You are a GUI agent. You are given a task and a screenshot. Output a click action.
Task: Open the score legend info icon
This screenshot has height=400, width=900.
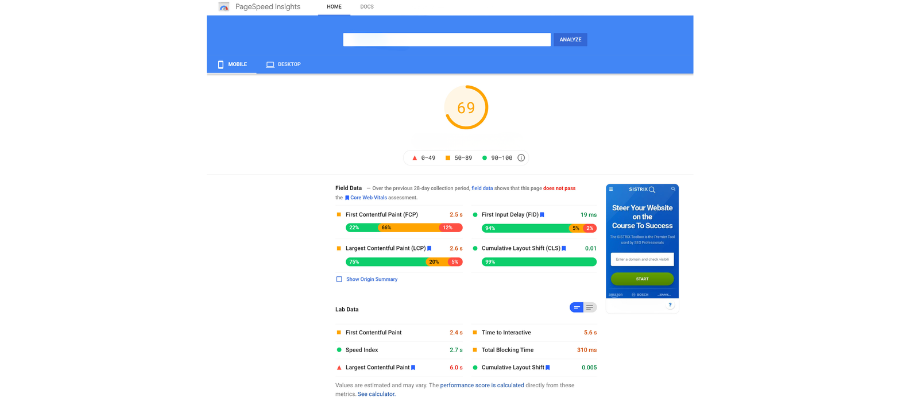pyautogui.click(x=521, y=158)
